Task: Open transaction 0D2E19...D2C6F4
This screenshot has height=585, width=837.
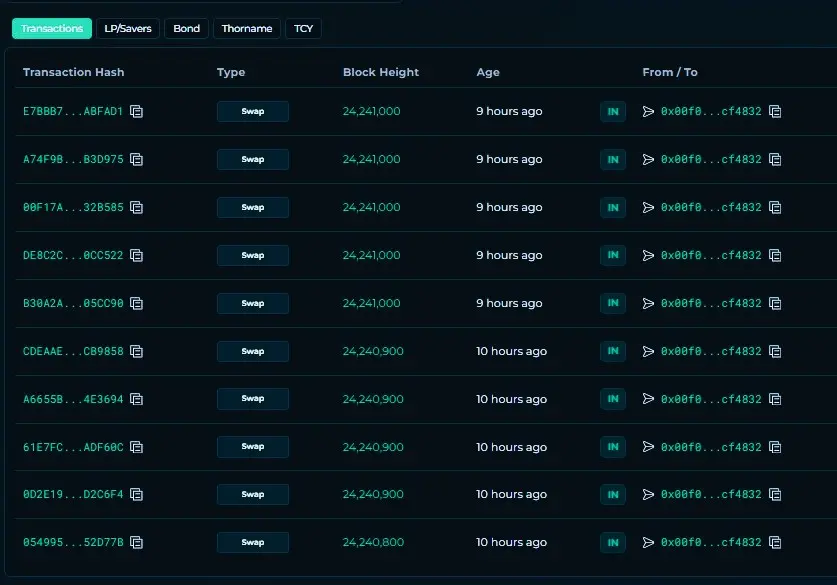Action: click(x=73, y=494)
